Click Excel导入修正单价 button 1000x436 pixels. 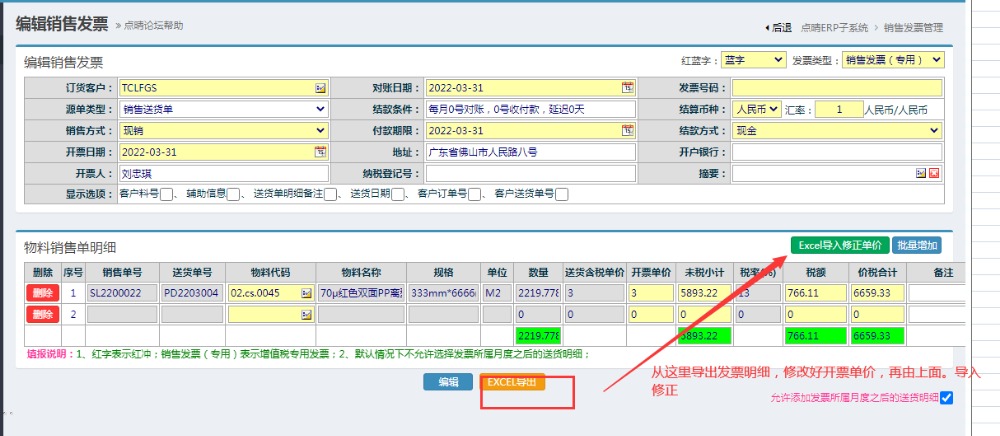tap(838, 245)
